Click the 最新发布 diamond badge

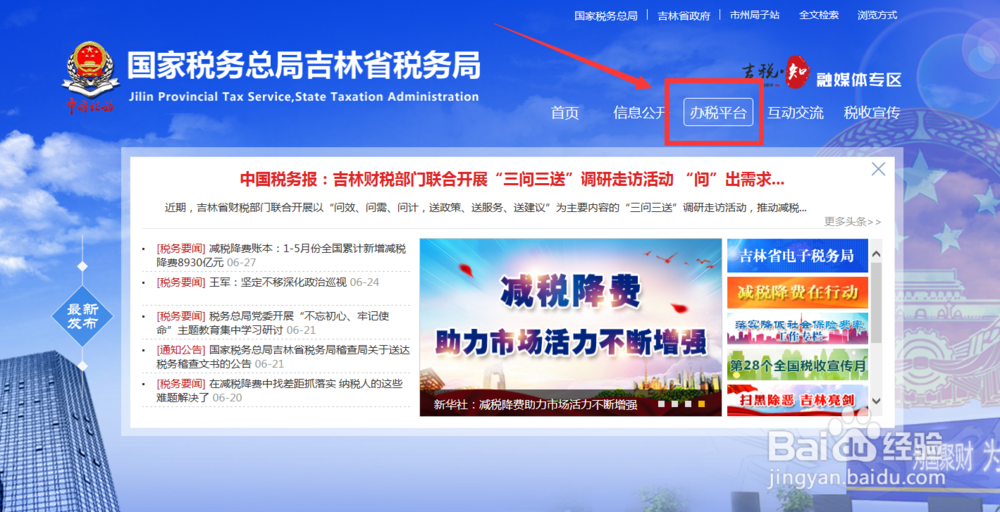tap(82, 316)
